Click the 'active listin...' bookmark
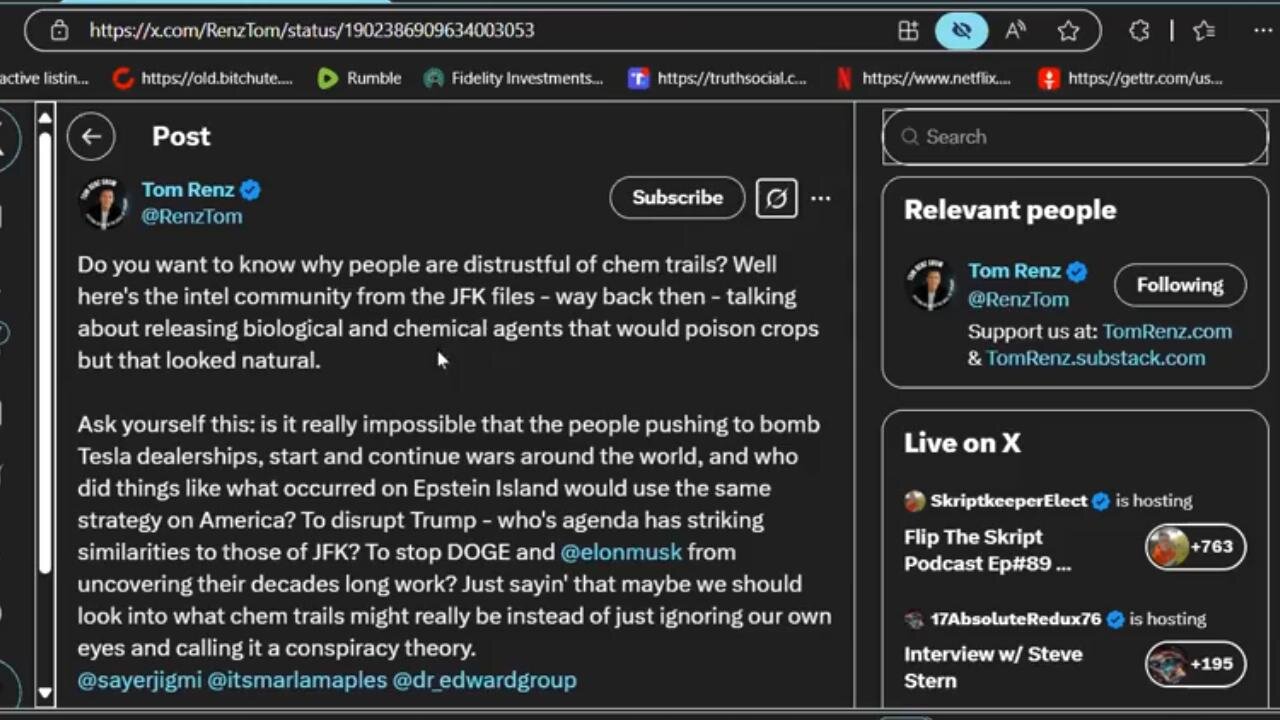The image size is (1280, 720). pyautogui.click(x=44, y=78)
